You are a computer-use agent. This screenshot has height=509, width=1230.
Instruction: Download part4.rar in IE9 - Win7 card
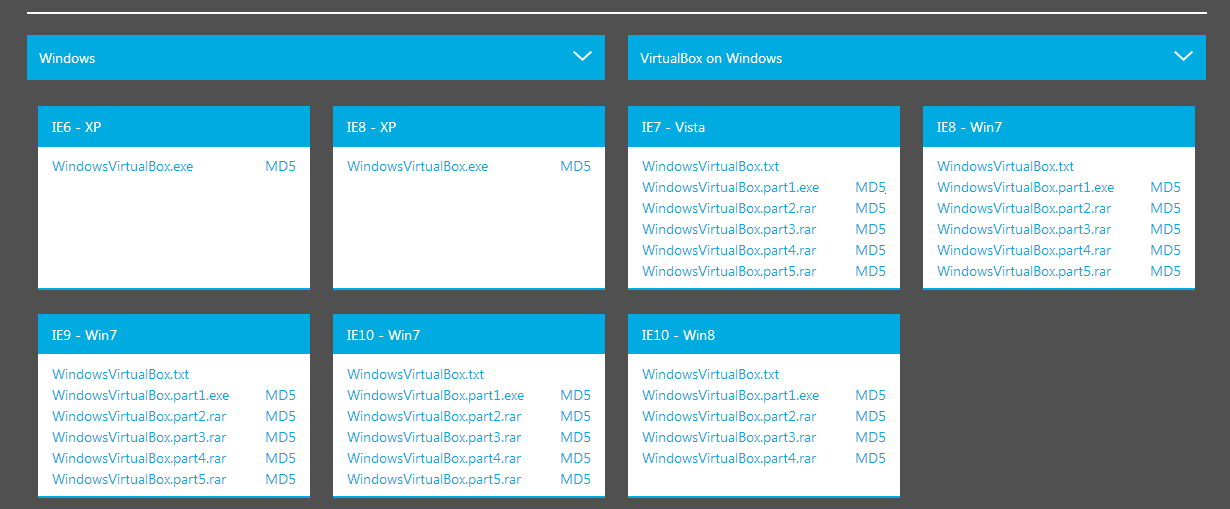point(139,458)
